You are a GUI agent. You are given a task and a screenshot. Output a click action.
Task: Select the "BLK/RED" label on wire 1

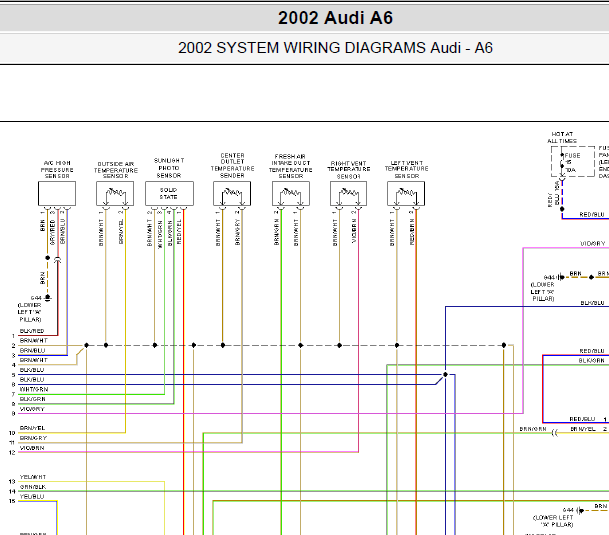32,331
